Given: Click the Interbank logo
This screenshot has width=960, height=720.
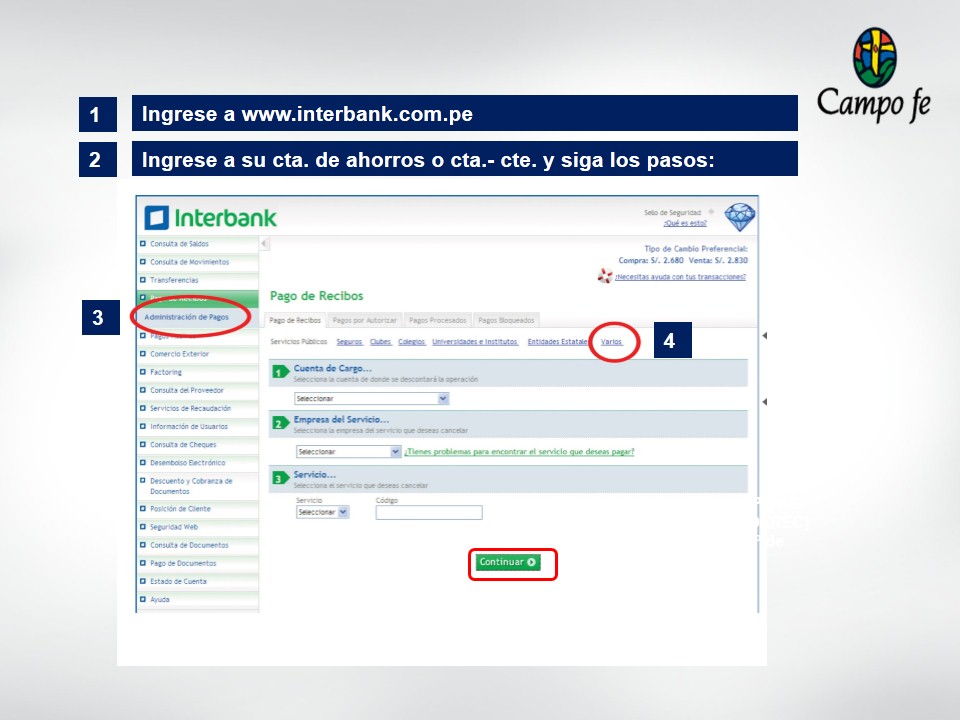Looking at the screenshot, I should [x=211, y=218].
